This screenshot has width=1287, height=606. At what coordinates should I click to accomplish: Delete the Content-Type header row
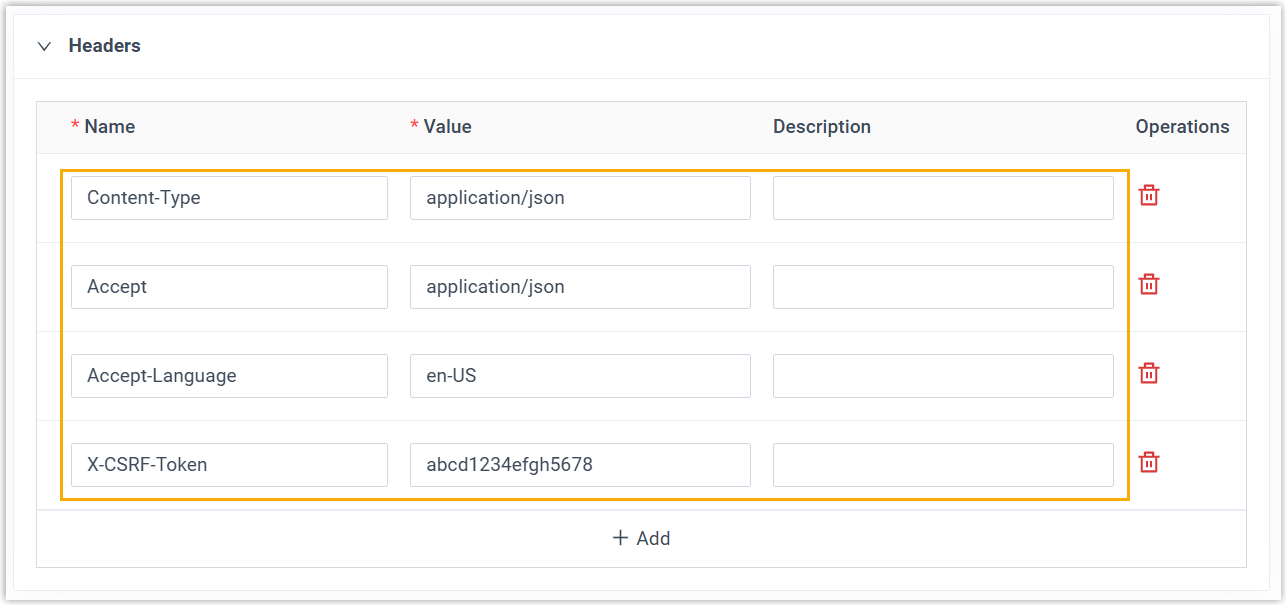(x=1149, y=196)
